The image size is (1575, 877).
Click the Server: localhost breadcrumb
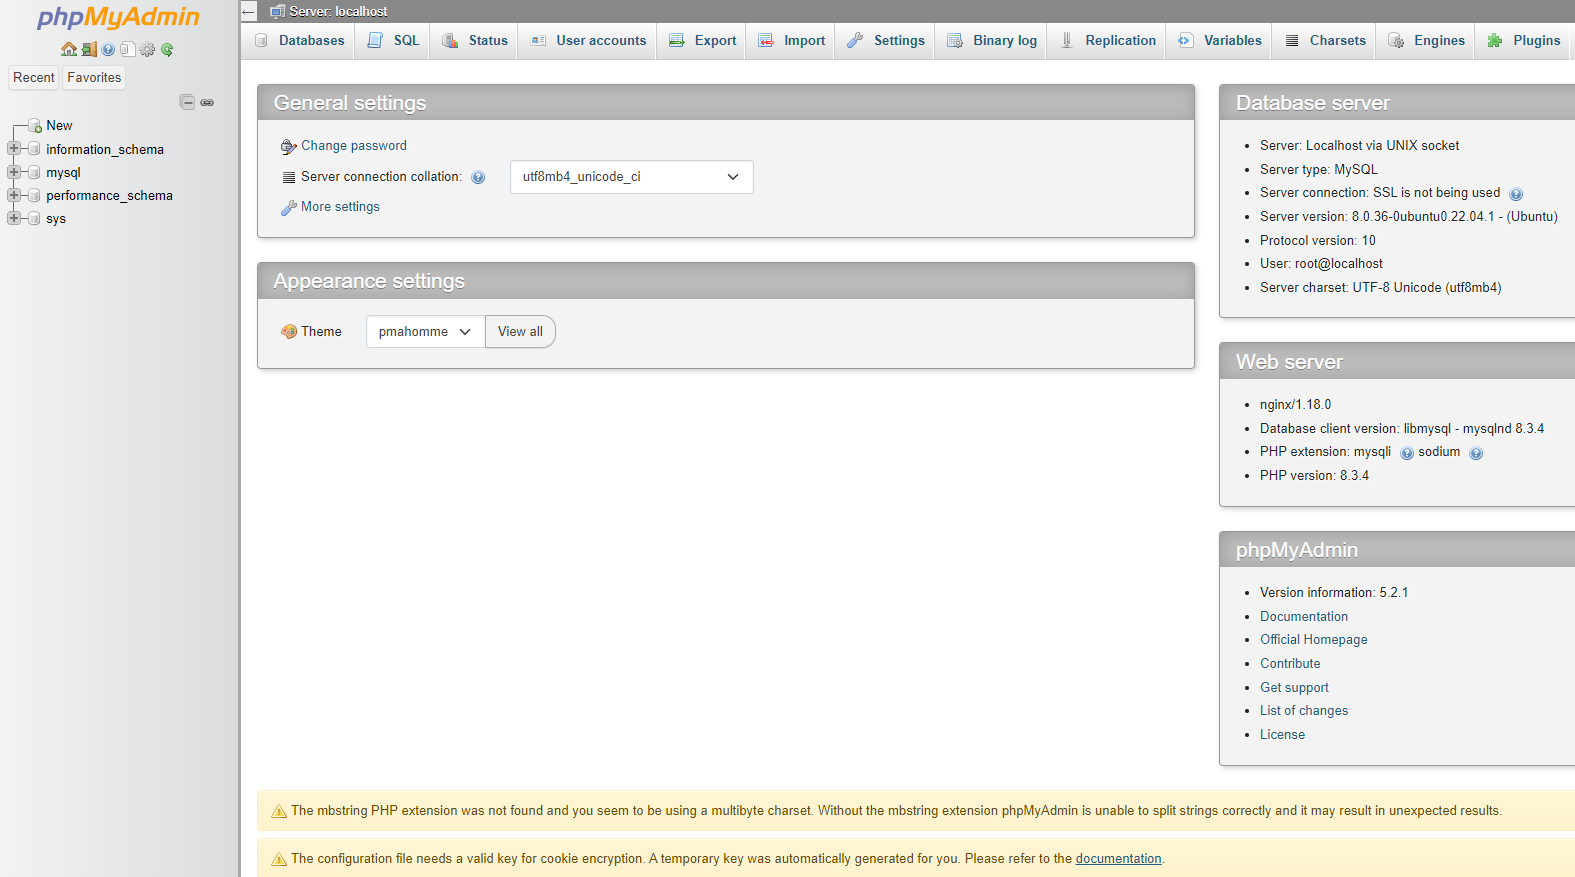pyautogui.click(x=338, y=11)
